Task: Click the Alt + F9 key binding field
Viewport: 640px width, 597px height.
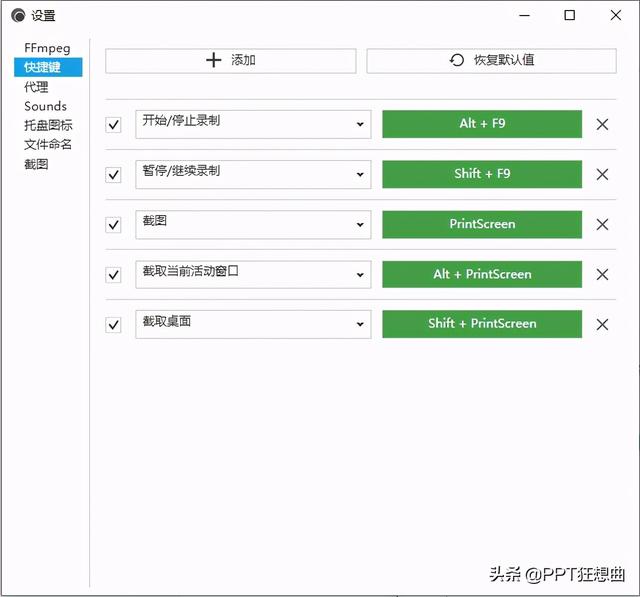Action: pos(482,124)
